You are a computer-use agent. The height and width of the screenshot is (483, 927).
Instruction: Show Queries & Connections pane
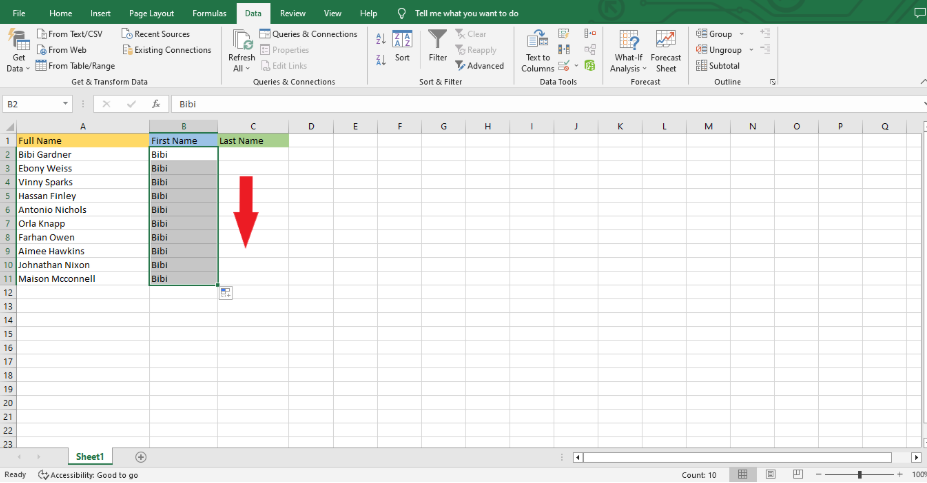click(x=309, y=34)
